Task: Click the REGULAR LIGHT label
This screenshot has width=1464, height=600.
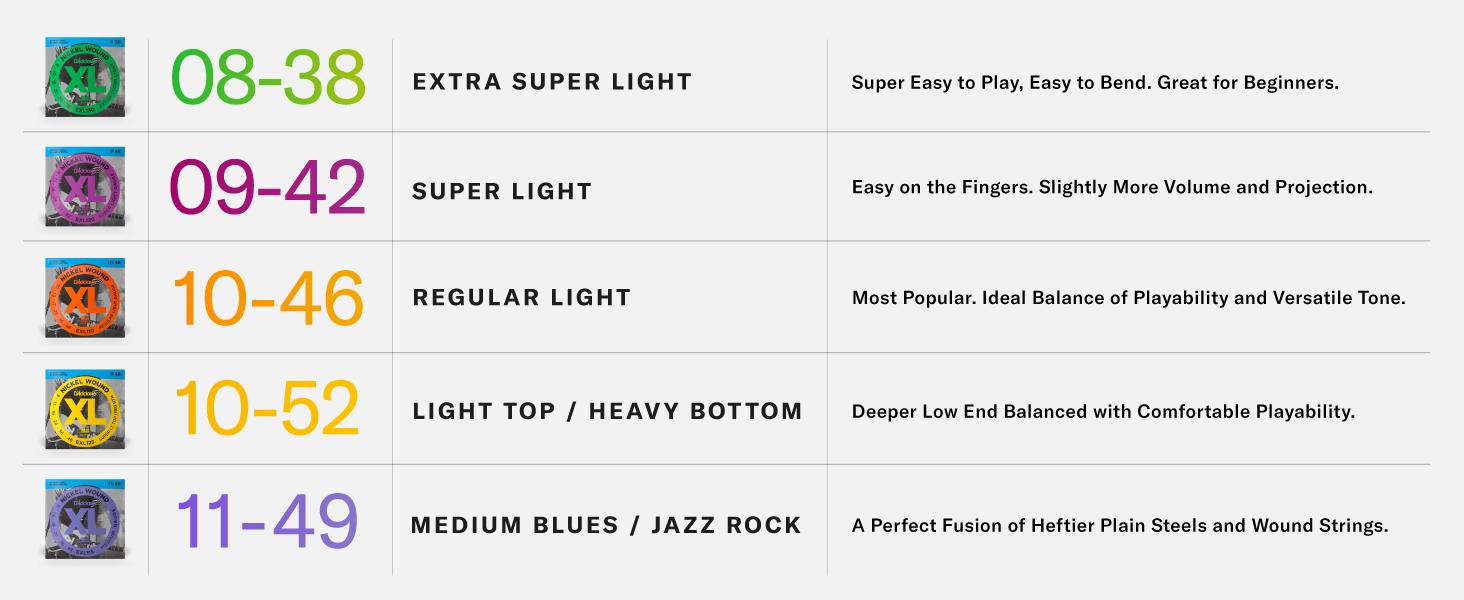Action: pyautogui.click(x=521, y=297)
